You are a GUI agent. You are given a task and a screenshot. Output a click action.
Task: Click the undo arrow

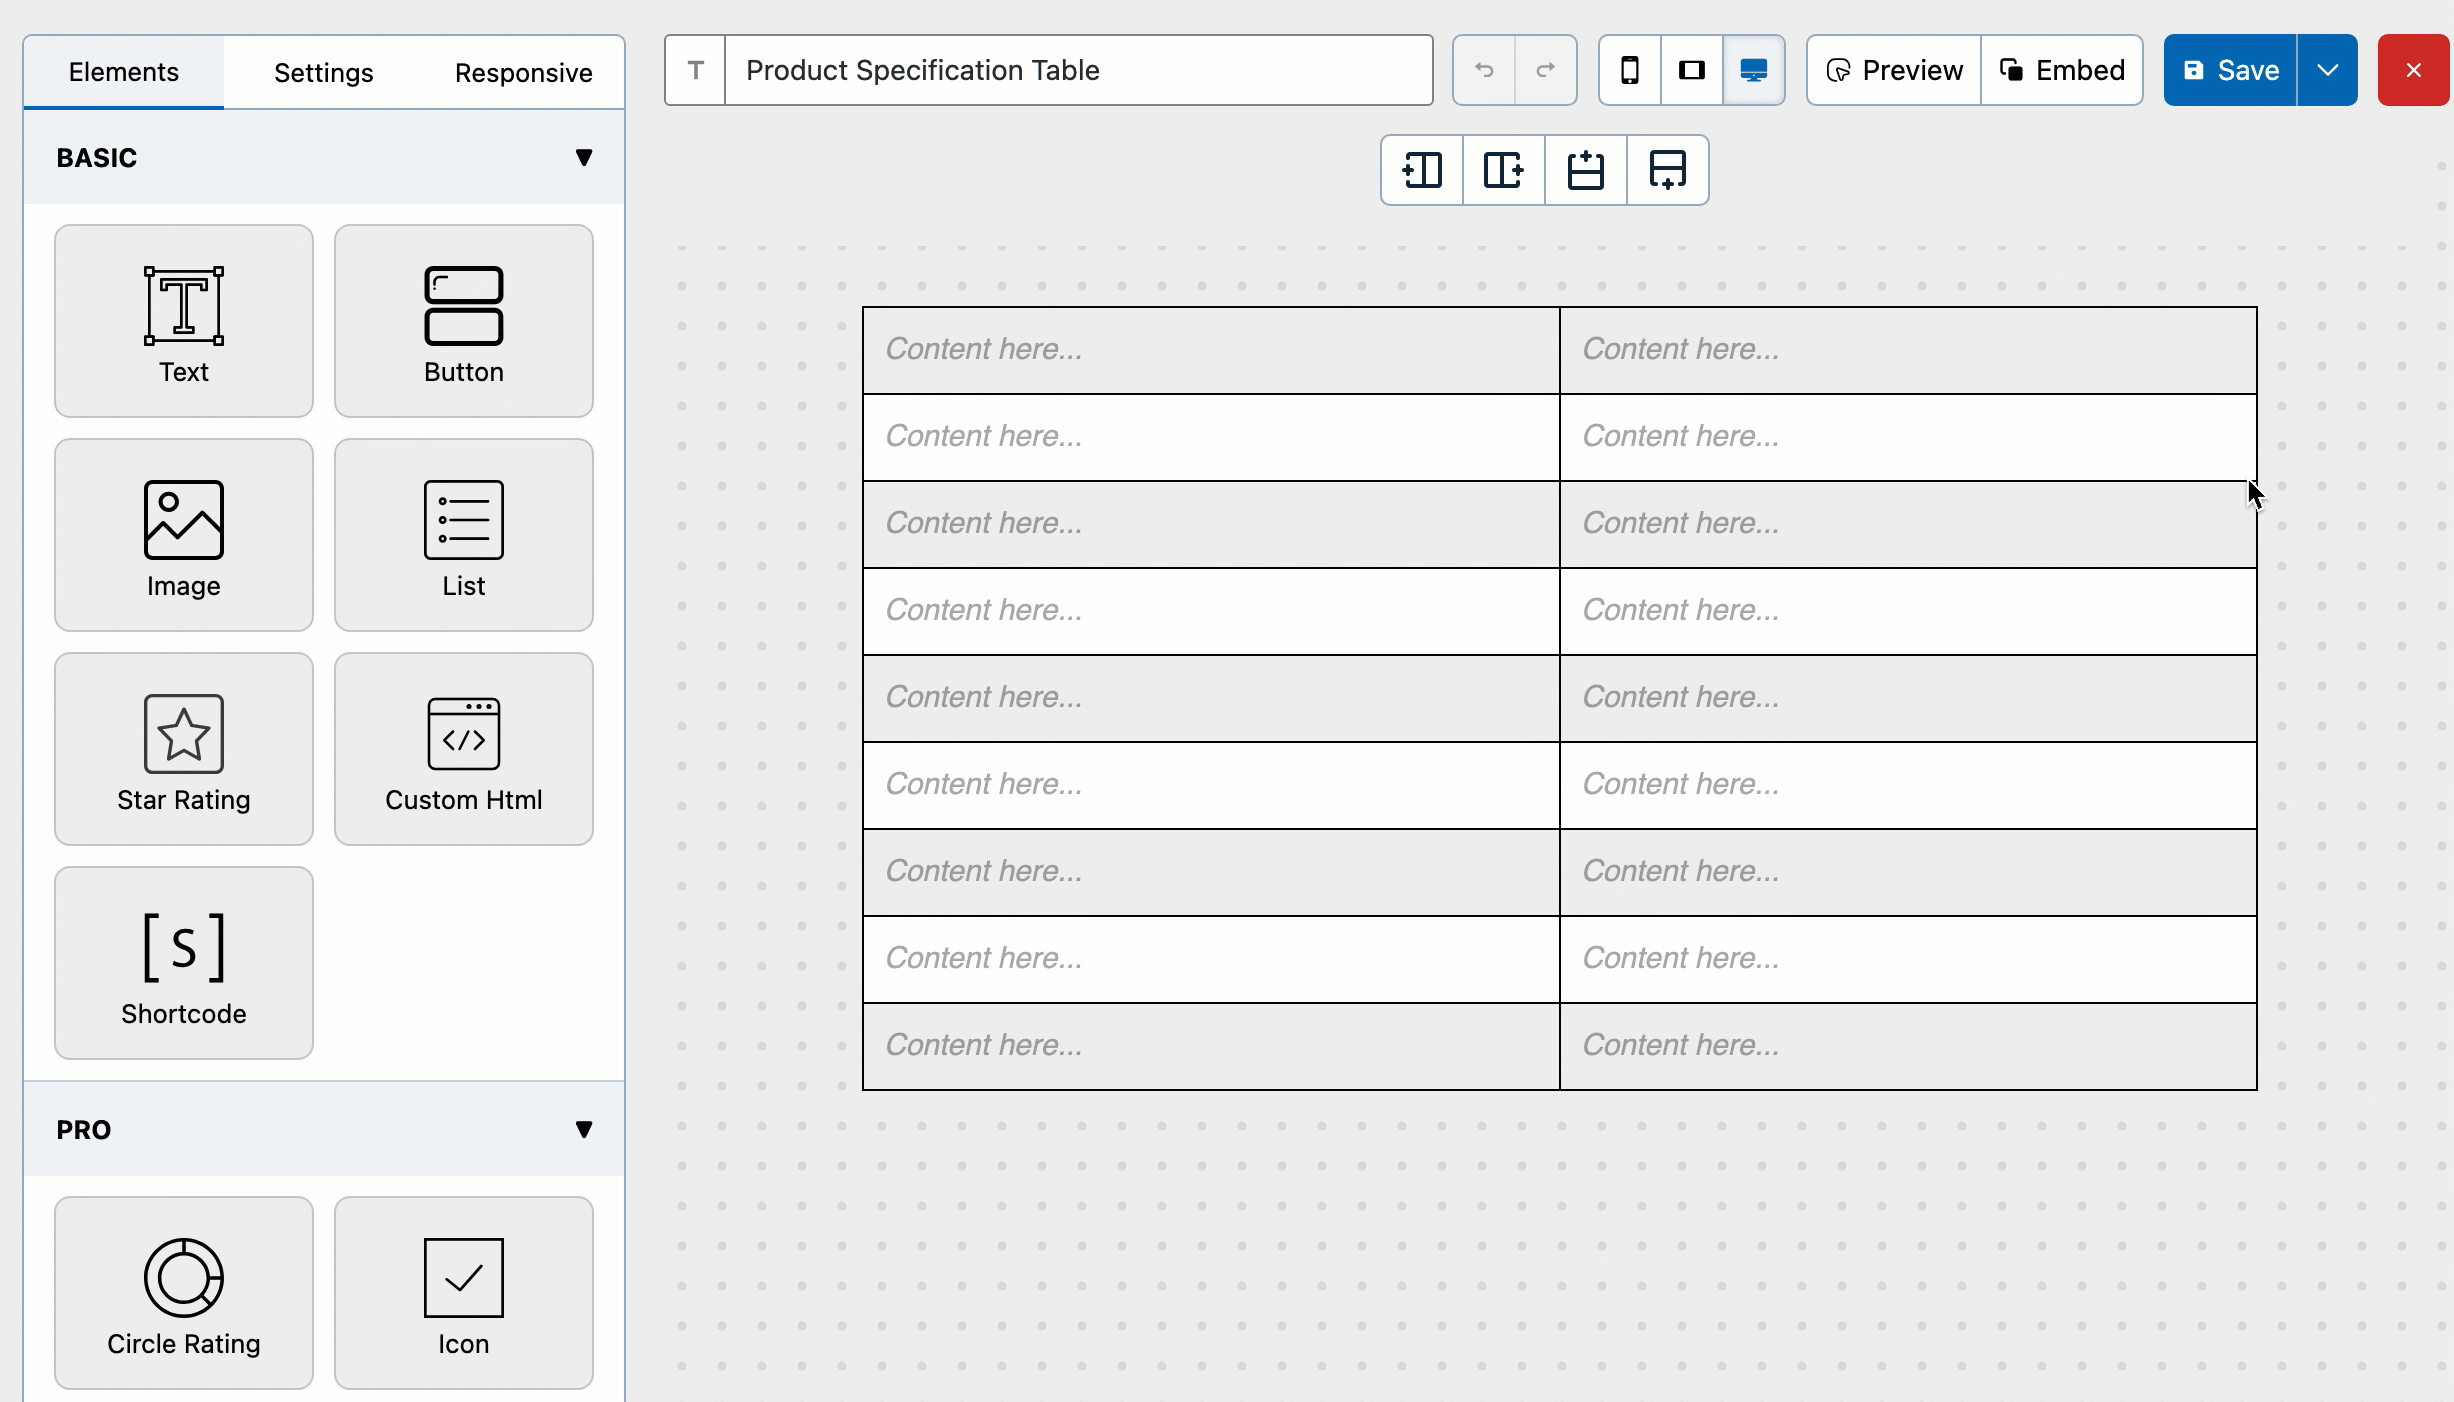coord(1484,70)
